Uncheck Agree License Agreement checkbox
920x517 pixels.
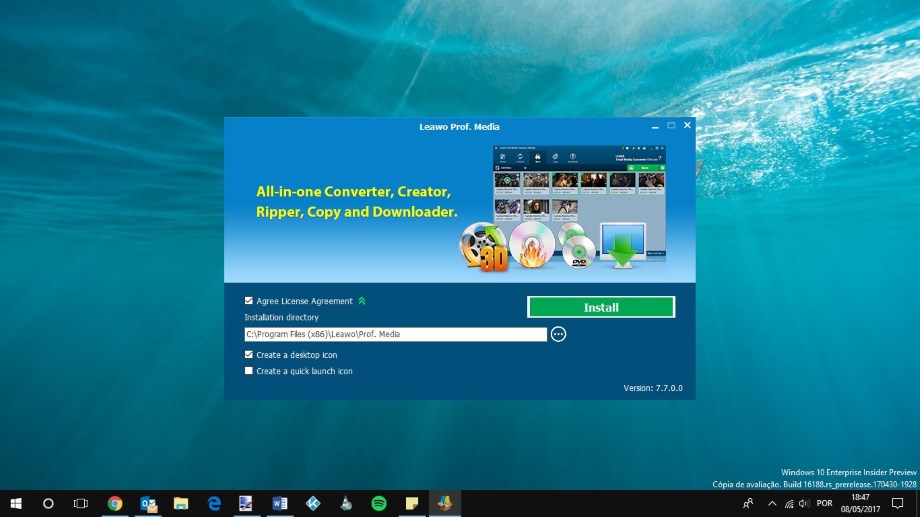coord(249,301)
